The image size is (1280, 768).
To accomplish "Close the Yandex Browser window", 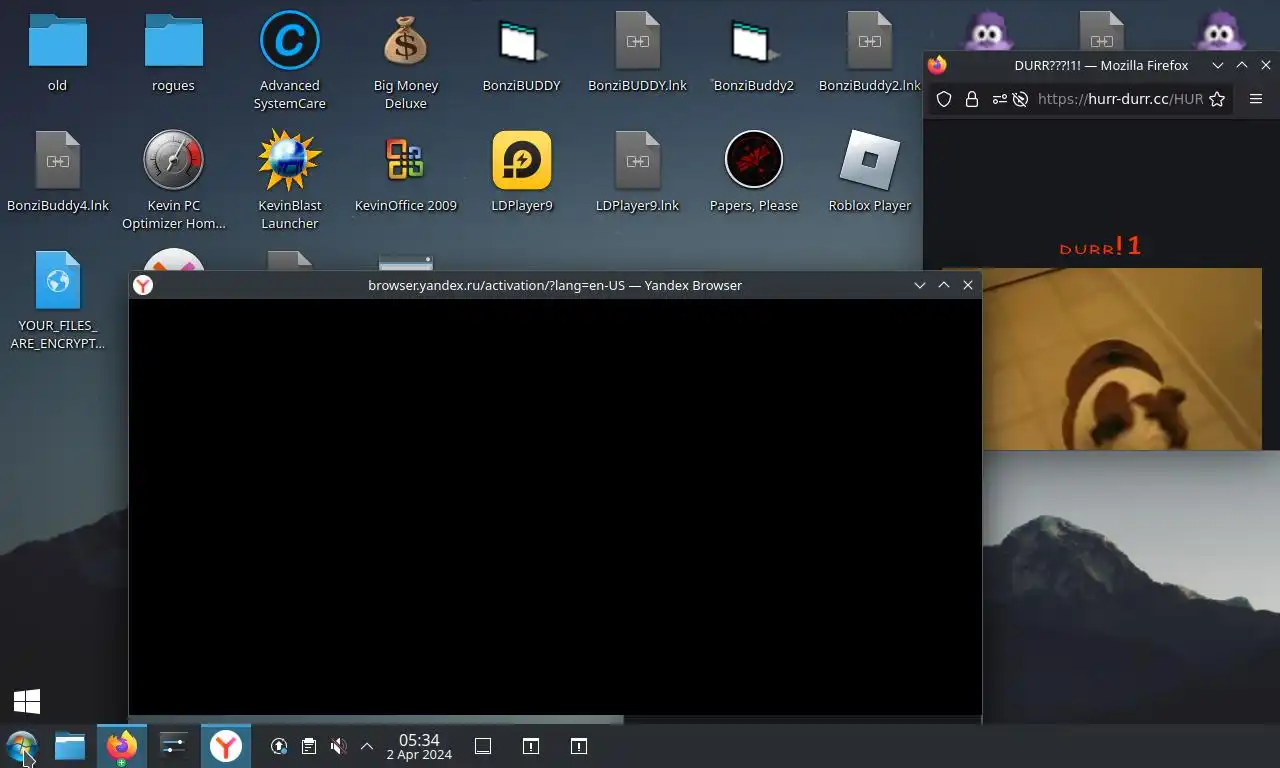I will [968, 285].
